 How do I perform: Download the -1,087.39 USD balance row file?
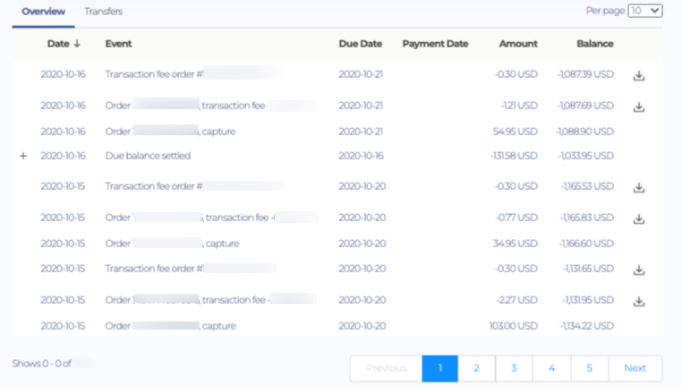[x=639, y=76]
